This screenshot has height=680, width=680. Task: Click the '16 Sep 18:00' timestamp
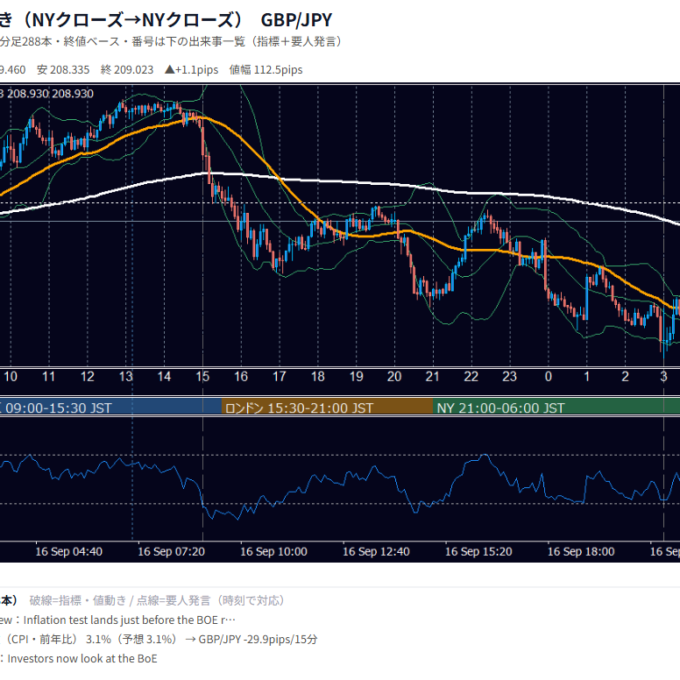pyautogui.click(x=581, y=552)
